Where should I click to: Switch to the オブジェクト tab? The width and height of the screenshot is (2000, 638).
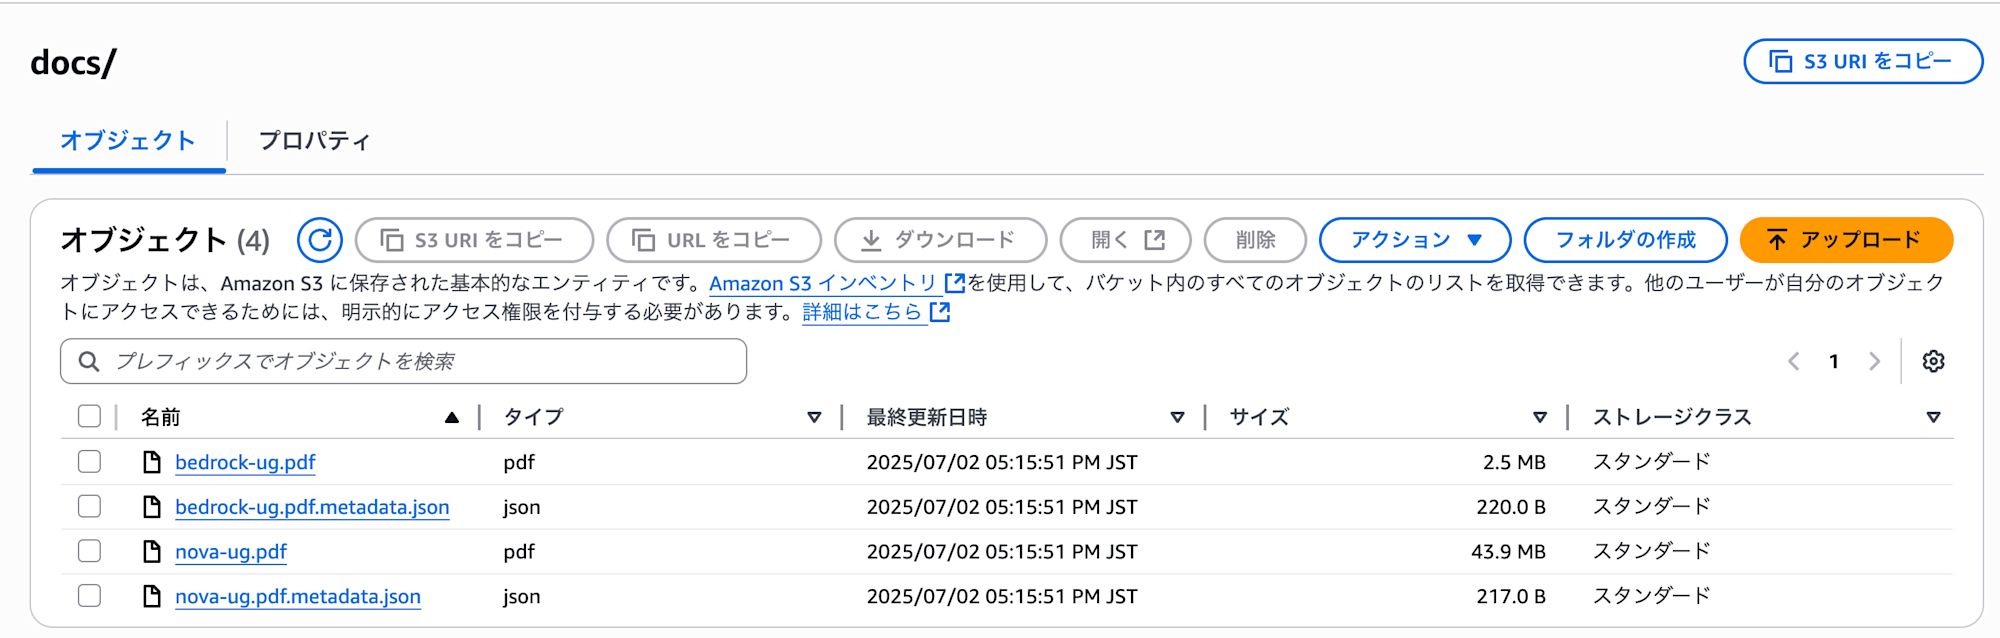pos(128,141)
